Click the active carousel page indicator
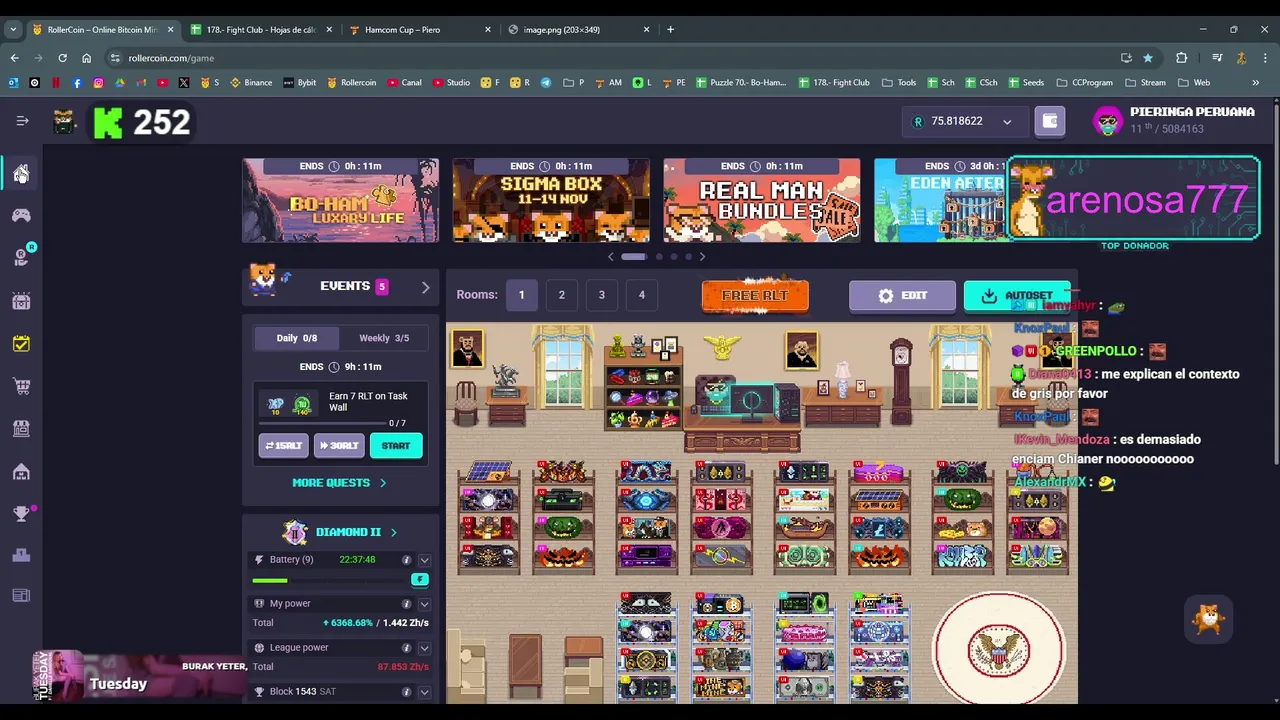 (x=634, y=257)
